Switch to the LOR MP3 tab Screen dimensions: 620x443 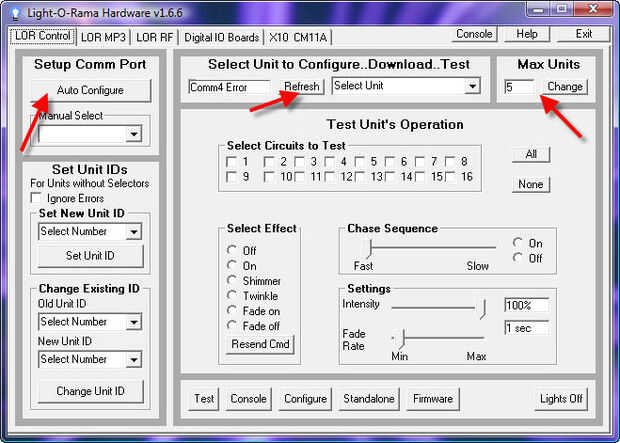103,38
